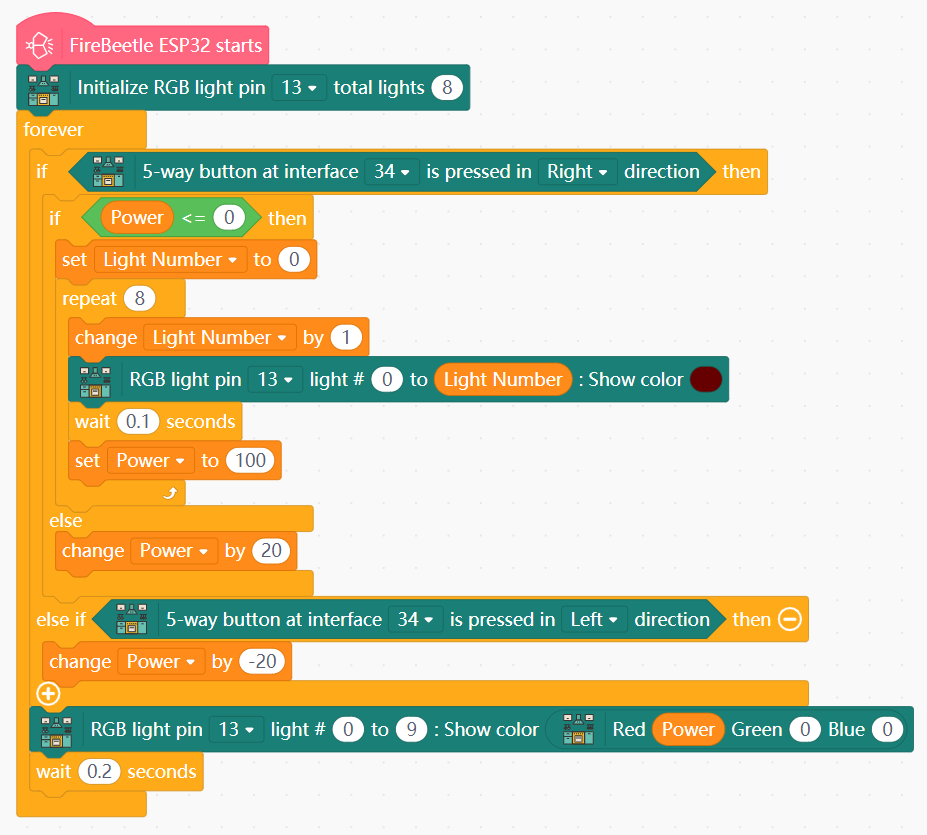This screenshot has width=927, height=835.
Task: Select the forever loop block
Action: (54, 130)
